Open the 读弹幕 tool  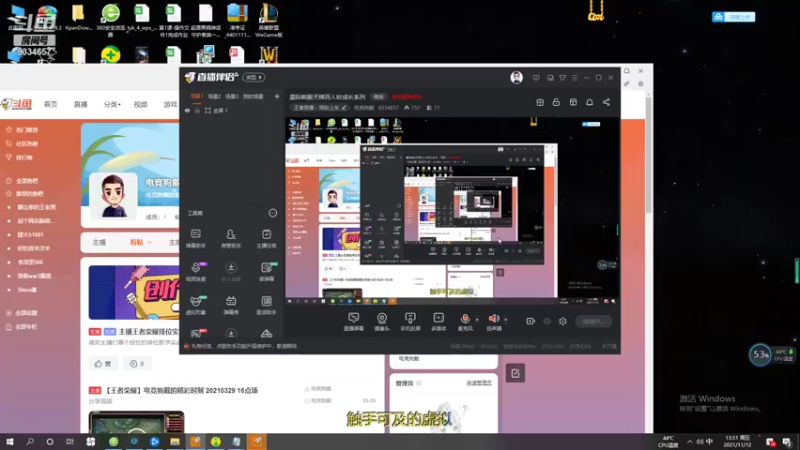266,271
